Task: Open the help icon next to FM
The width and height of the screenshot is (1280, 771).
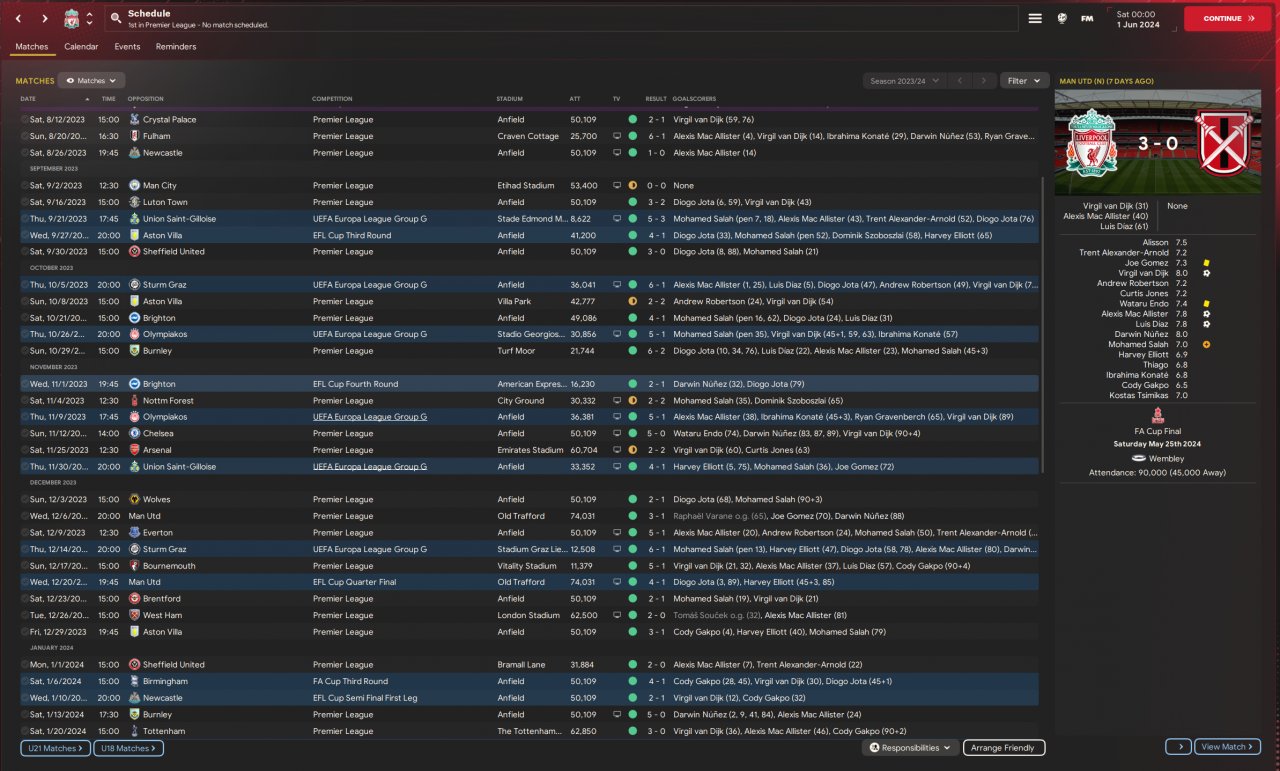Action: click(1062, 18)
